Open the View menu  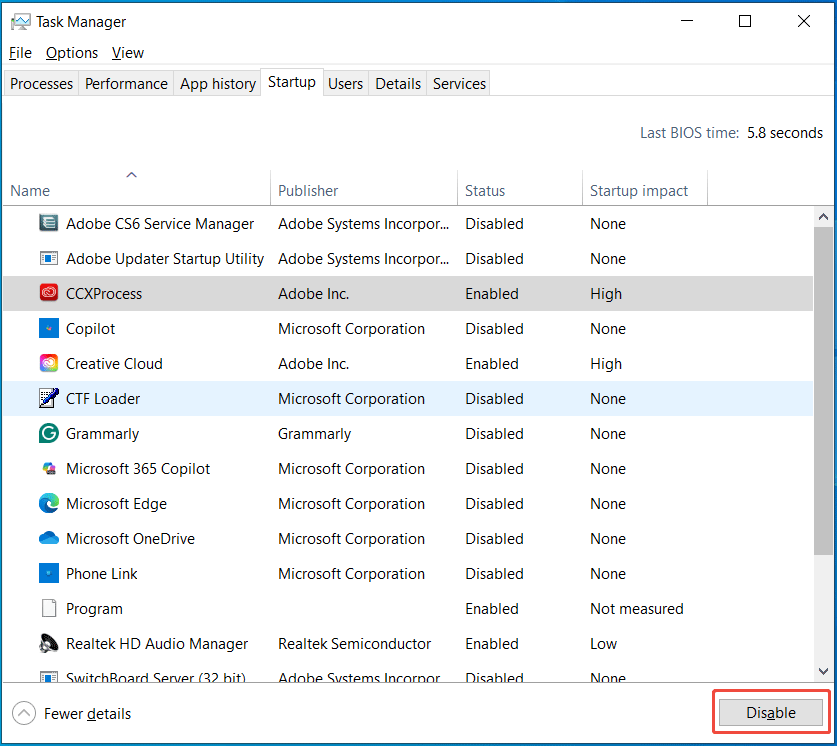pyautogui.click(x=128, y=53)
